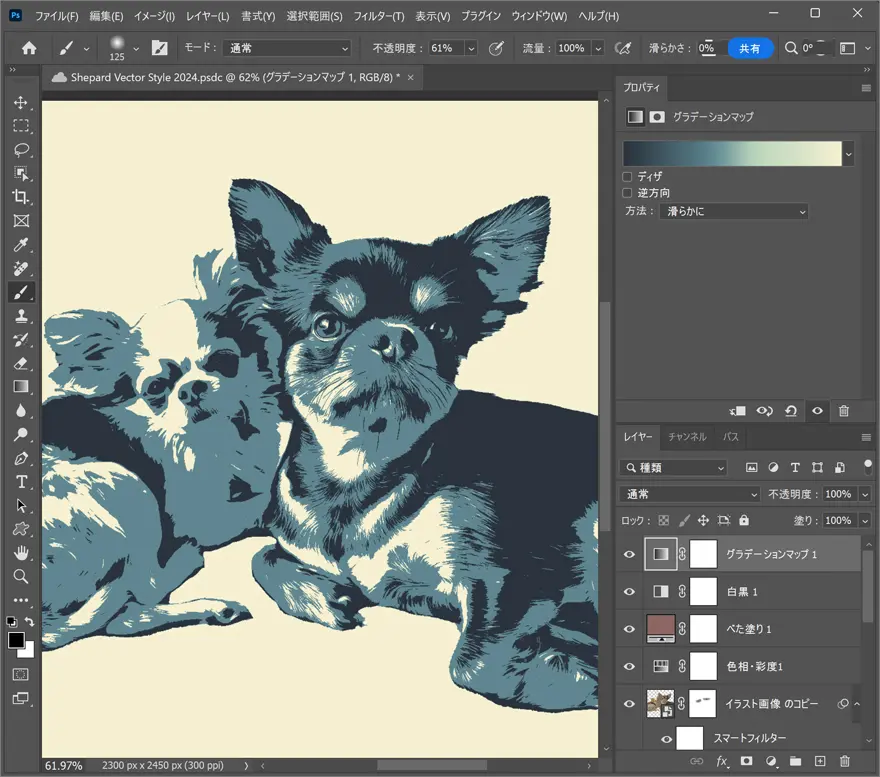Select the Lasso tool

click(x=21, y=150)
